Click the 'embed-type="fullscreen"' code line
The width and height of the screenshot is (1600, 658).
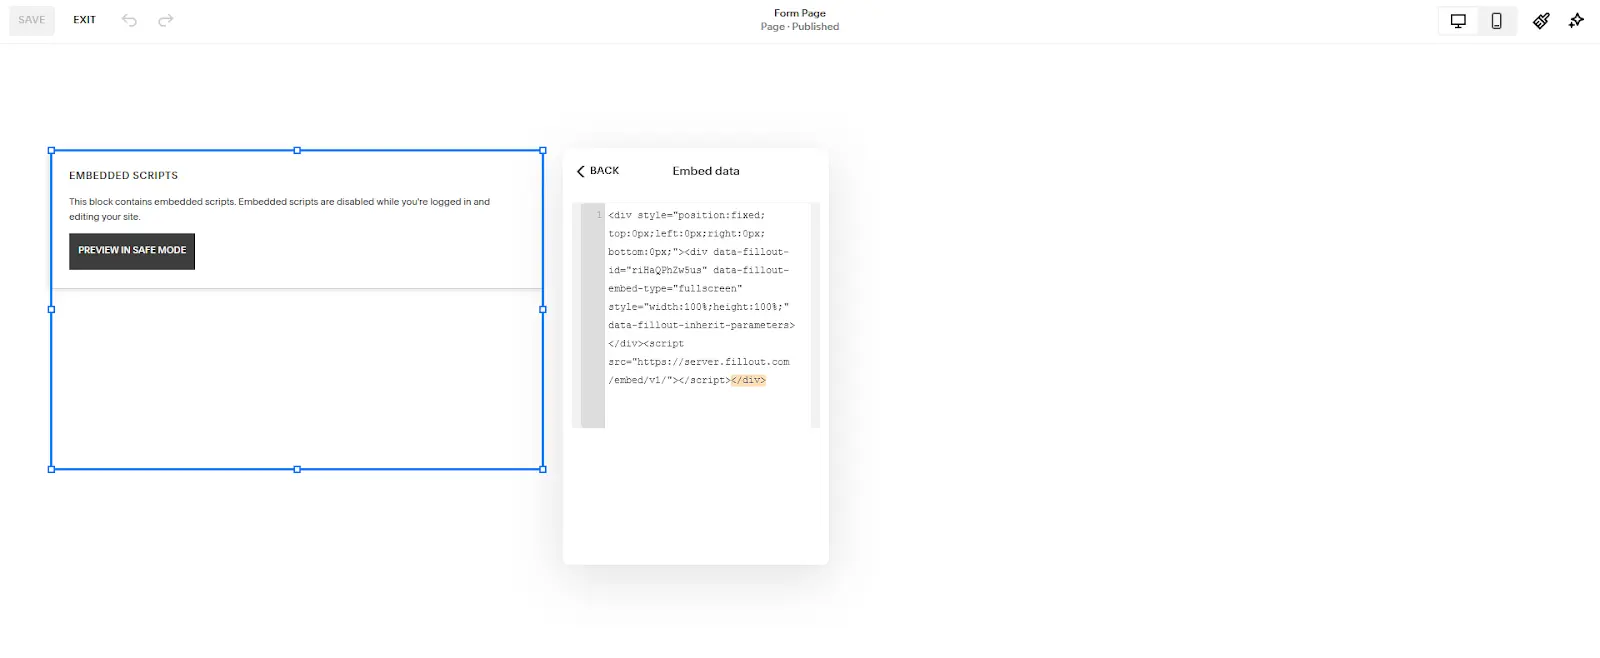click(x=675, y=288)
